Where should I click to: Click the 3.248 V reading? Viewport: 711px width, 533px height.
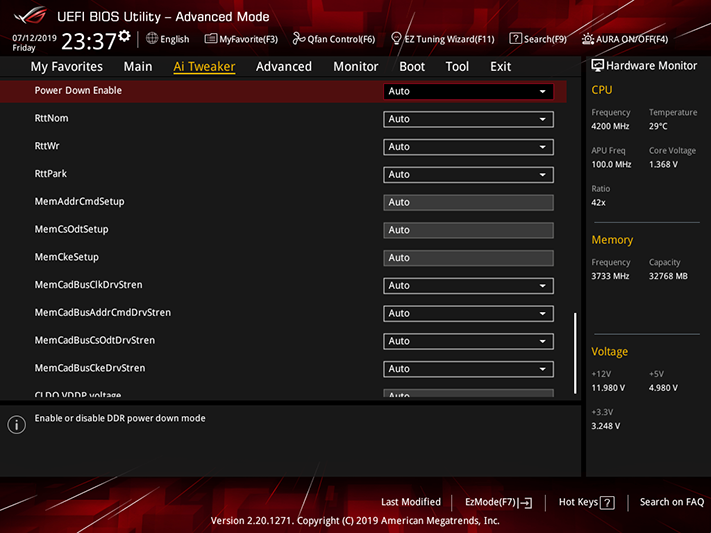click(605, 426)
